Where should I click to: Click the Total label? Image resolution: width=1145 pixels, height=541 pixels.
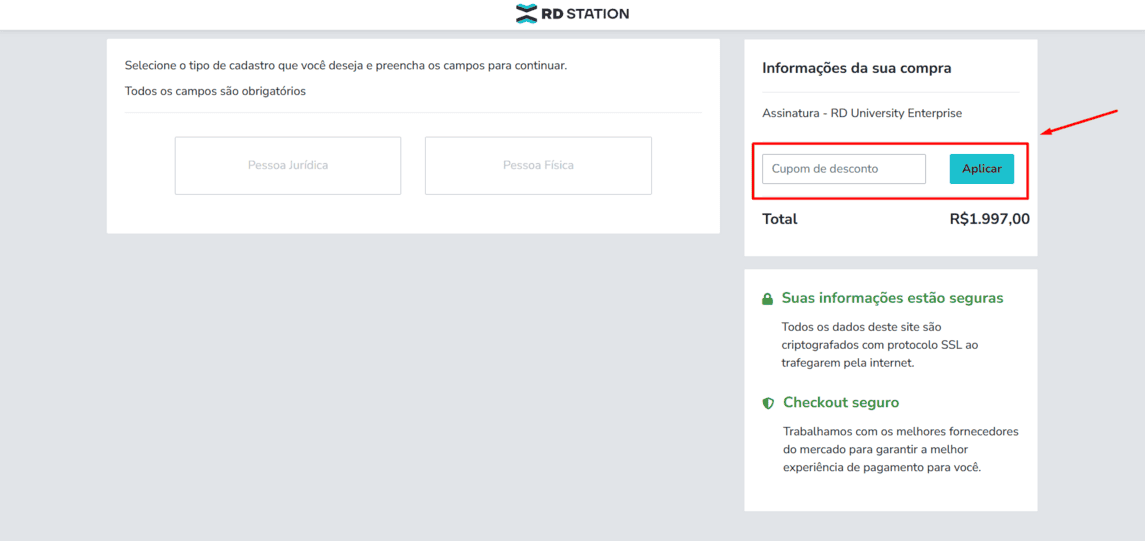coord(780,219)
